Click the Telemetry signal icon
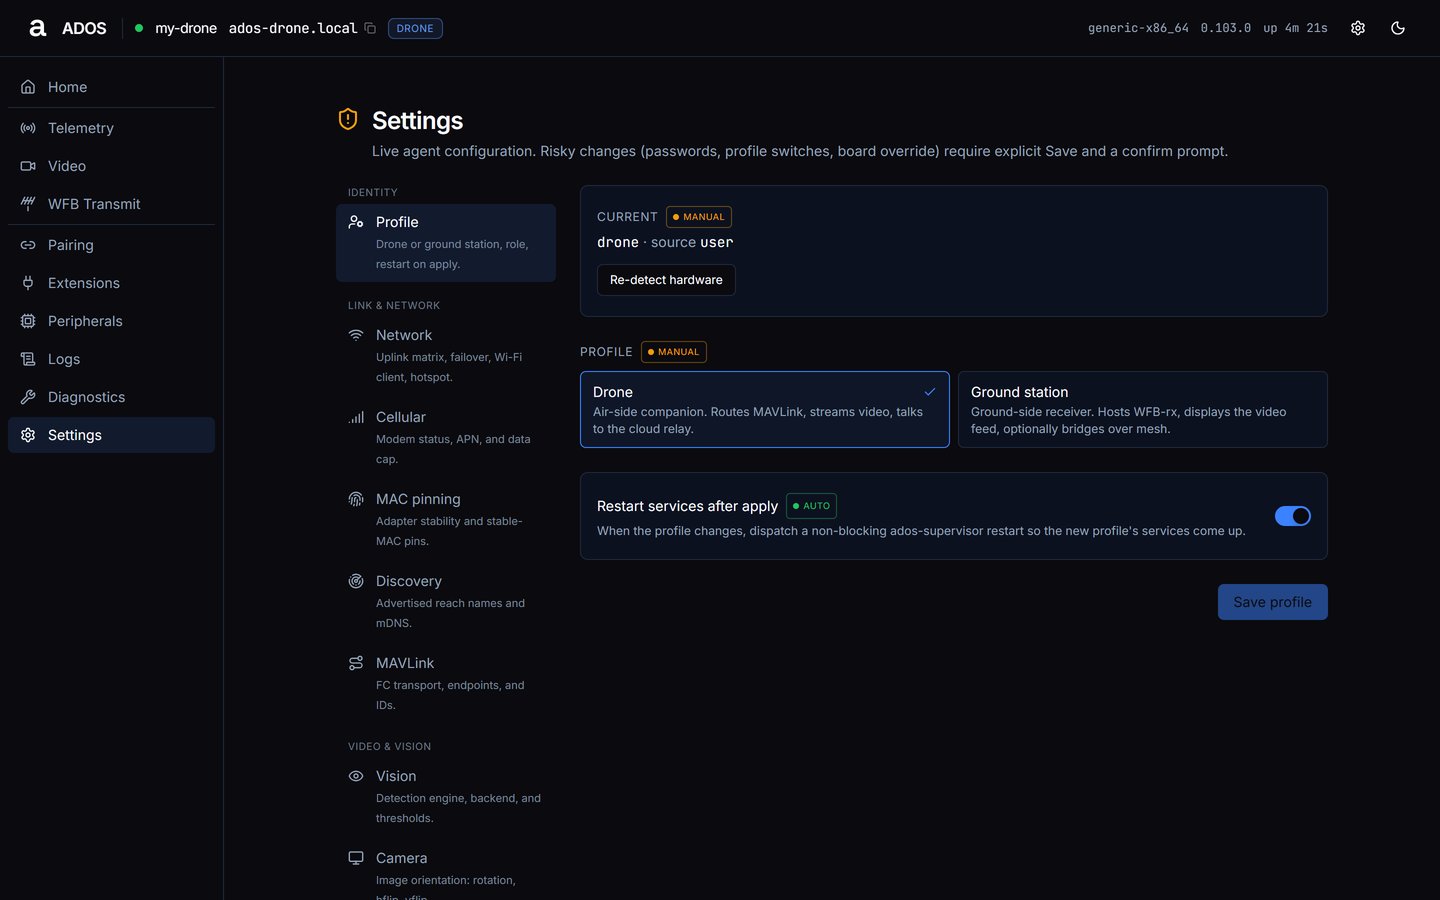 [28, 128]
